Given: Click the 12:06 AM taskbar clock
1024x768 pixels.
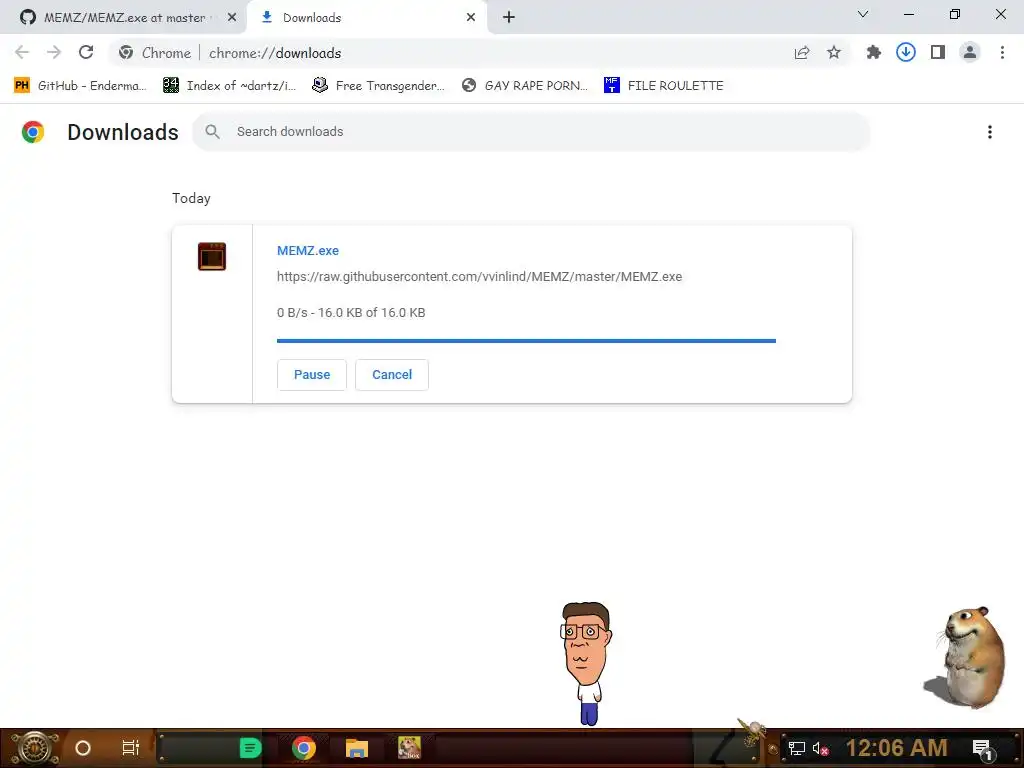Looking at the screenshot, I should pos(897,748).
